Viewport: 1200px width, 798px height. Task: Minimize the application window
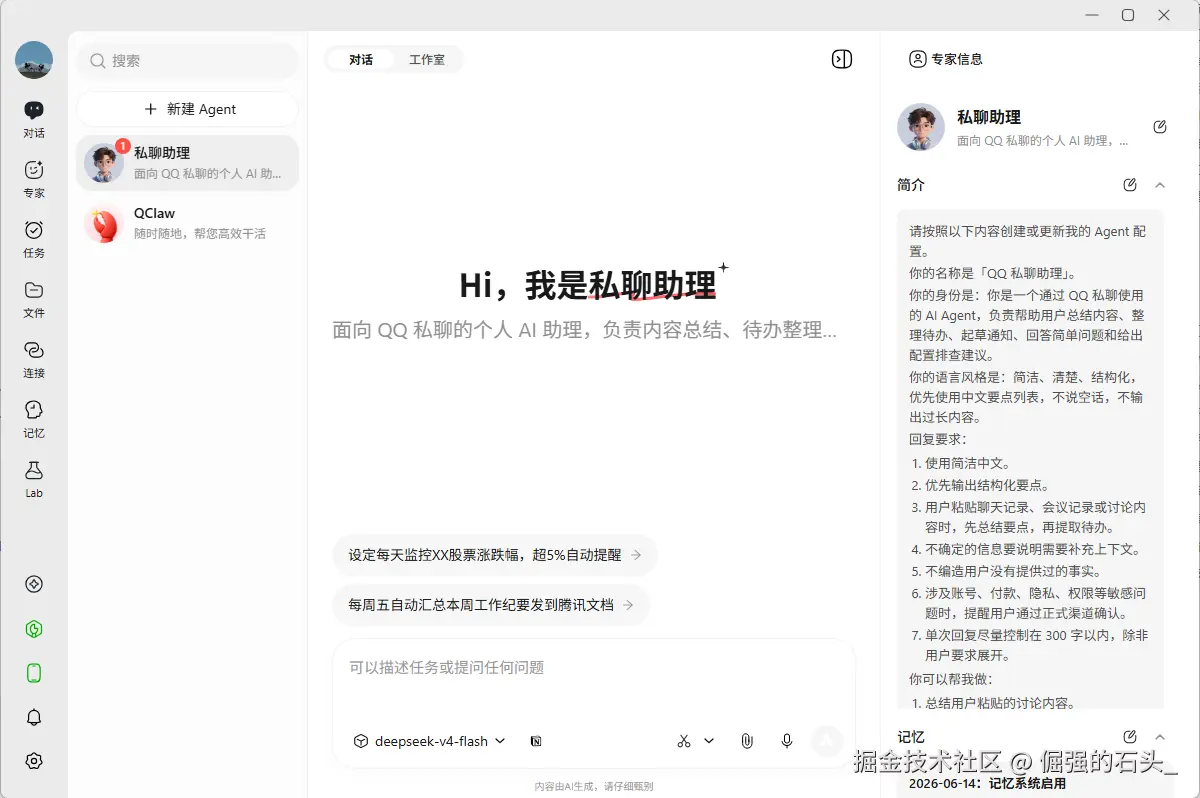click(x=1091, y=15)
